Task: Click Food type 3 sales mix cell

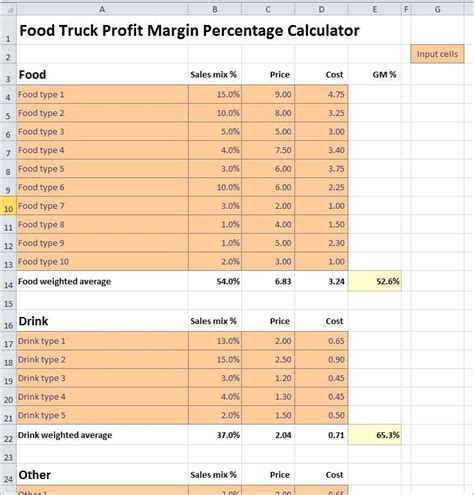Action: [215, 132]
